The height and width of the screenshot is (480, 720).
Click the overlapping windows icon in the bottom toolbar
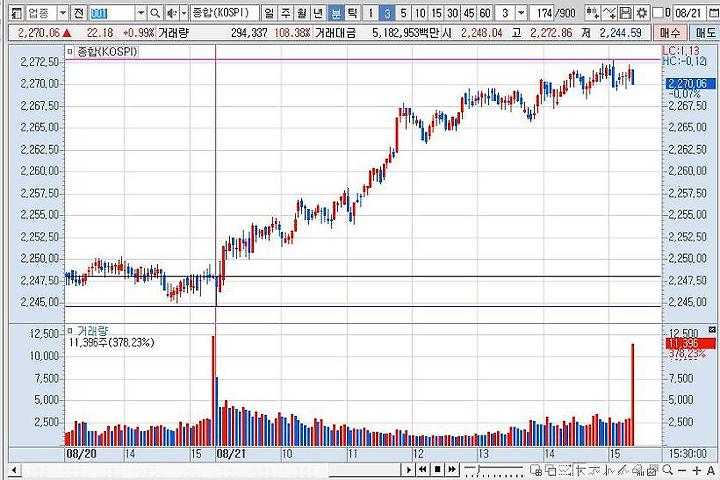pyautogui.click(x=550, y=470)
